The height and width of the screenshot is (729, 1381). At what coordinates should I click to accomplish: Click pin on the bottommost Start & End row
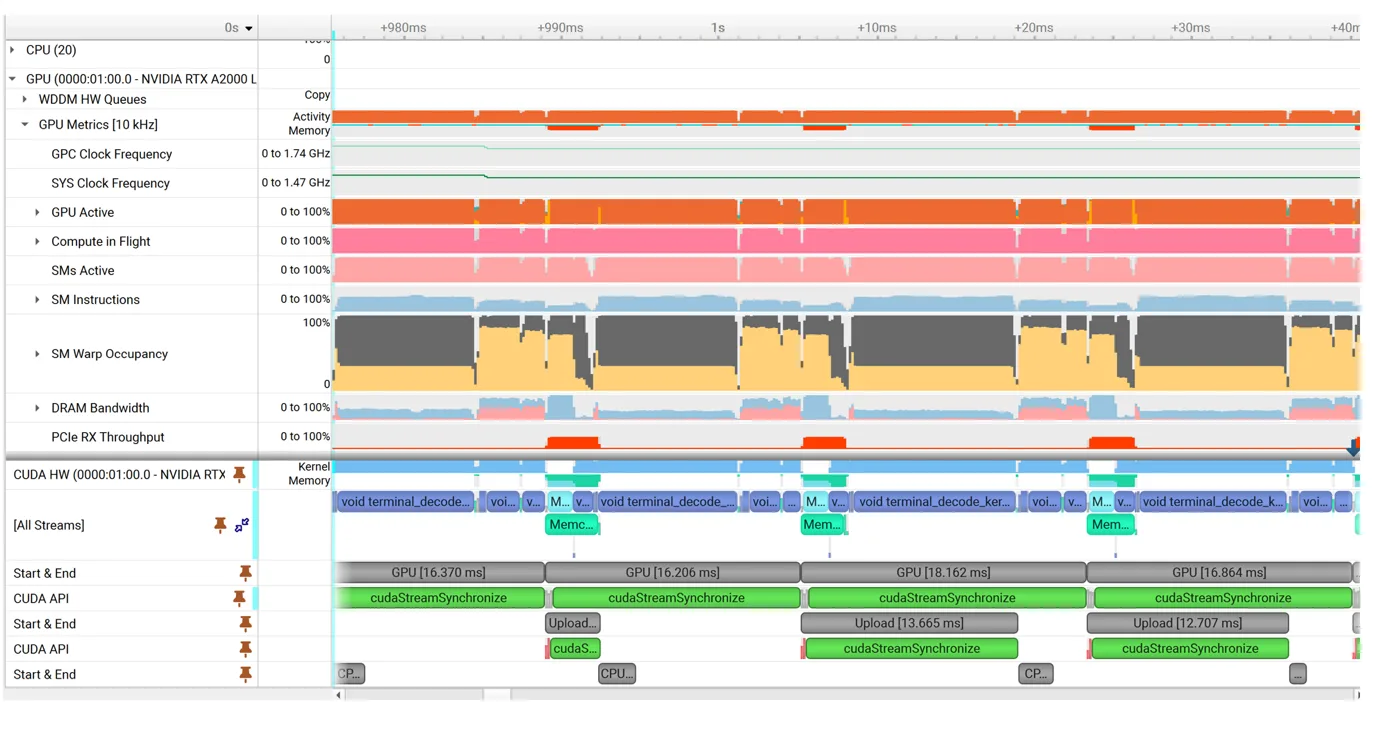245,674
